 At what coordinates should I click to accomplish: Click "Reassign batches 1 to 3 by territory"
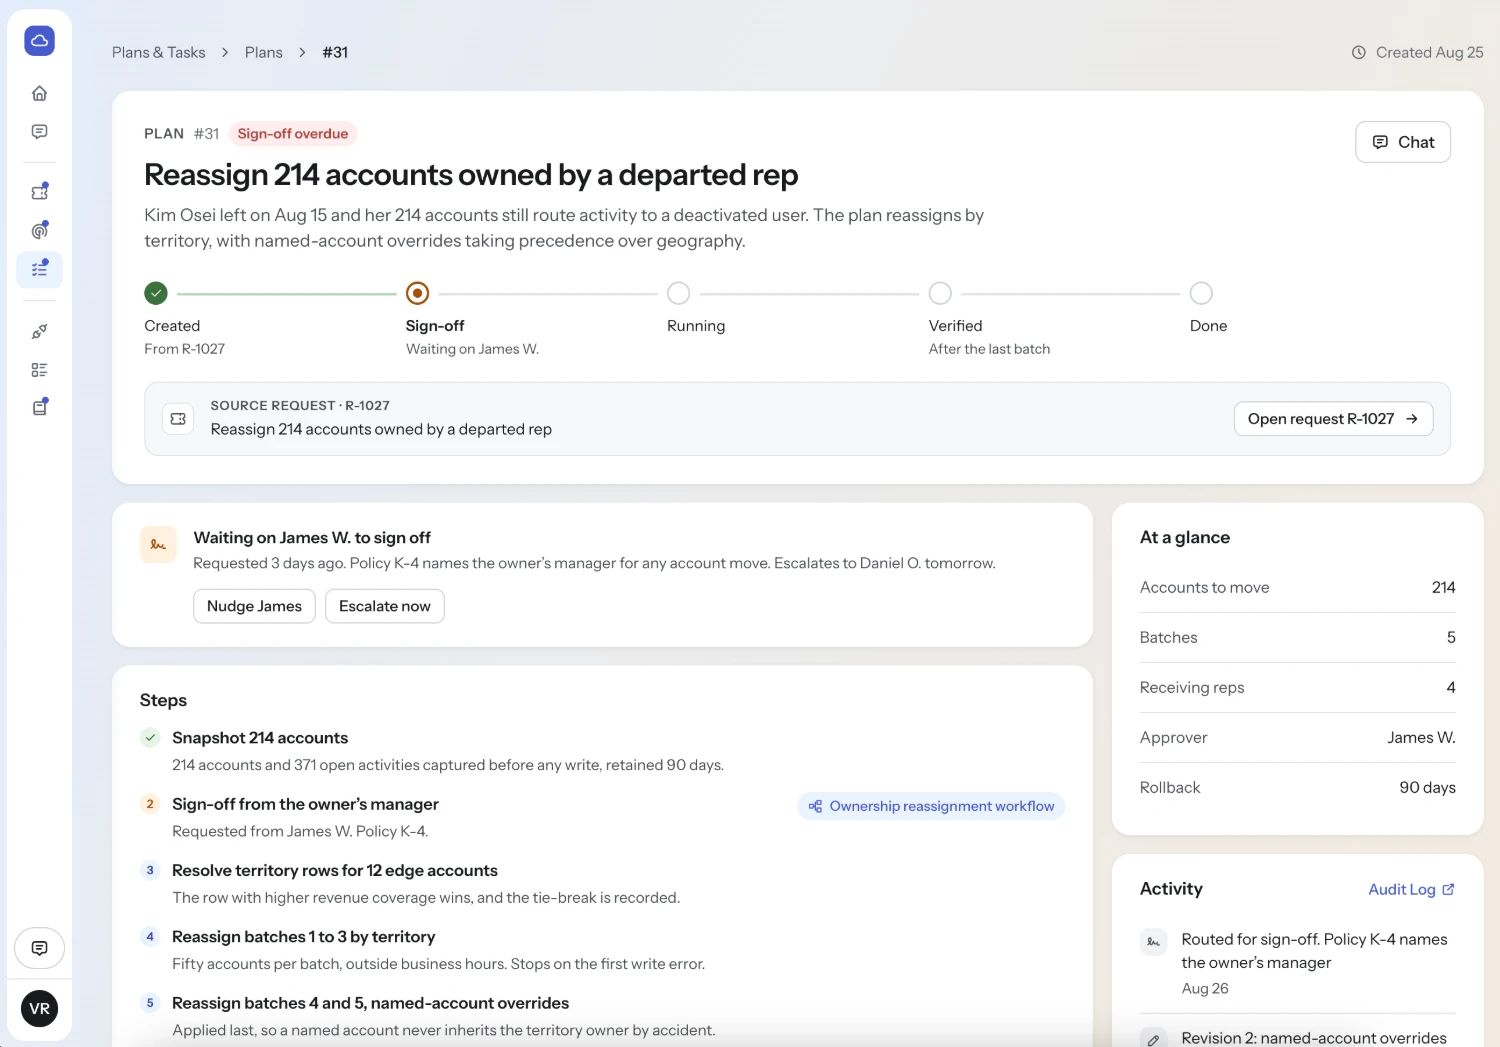[x=304, y=937]
